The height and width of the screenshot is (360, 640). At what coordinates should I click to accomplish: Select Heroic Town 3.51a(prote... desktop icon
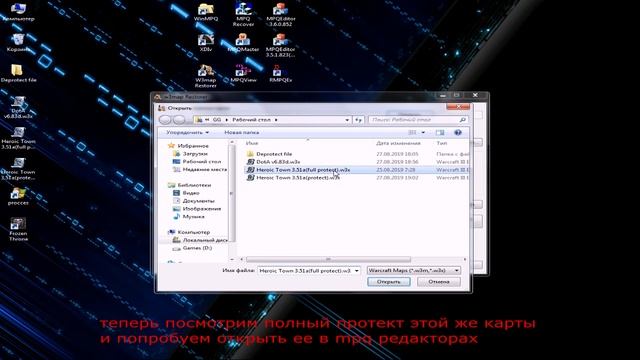[18, 169]
